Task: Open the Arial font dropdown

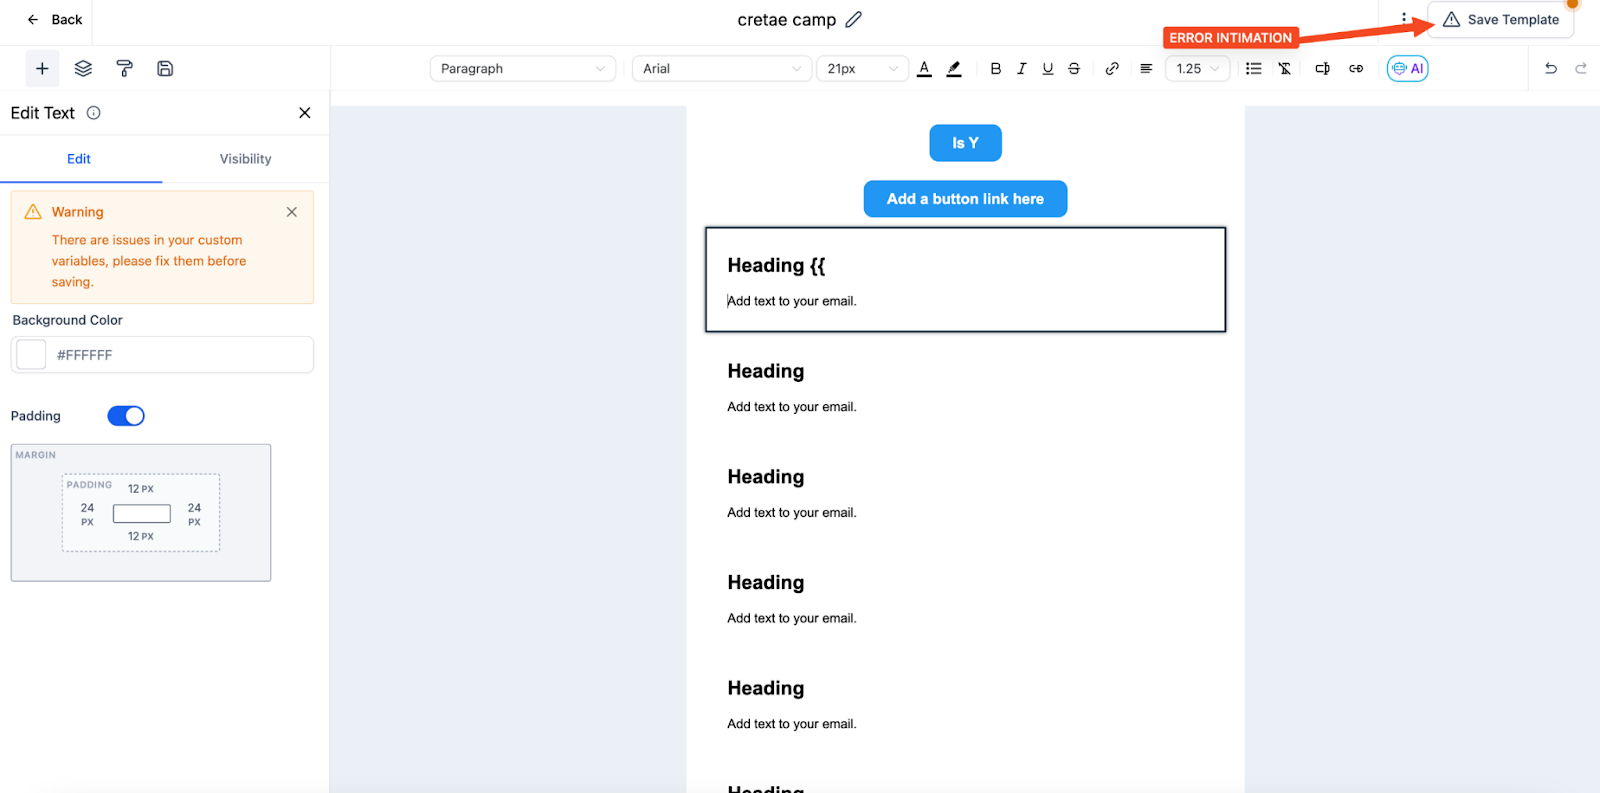Action: pos(722,69)
